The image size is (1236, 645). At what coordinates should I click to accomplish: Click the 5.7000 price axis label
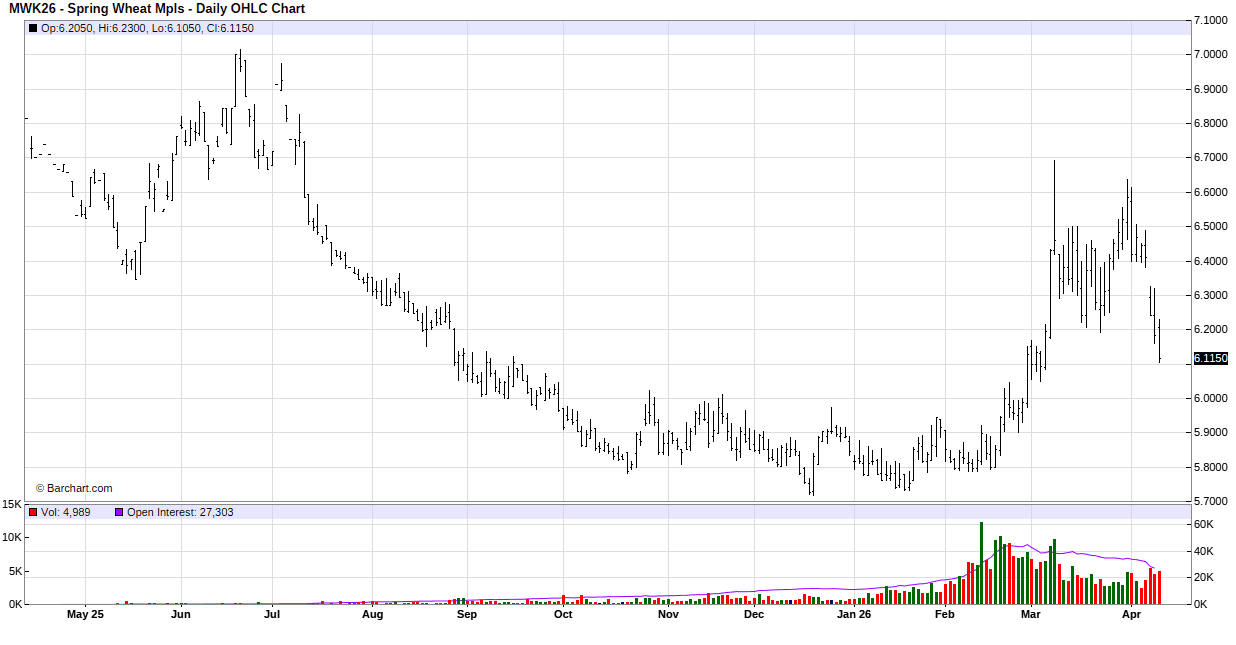[1210, 501]
